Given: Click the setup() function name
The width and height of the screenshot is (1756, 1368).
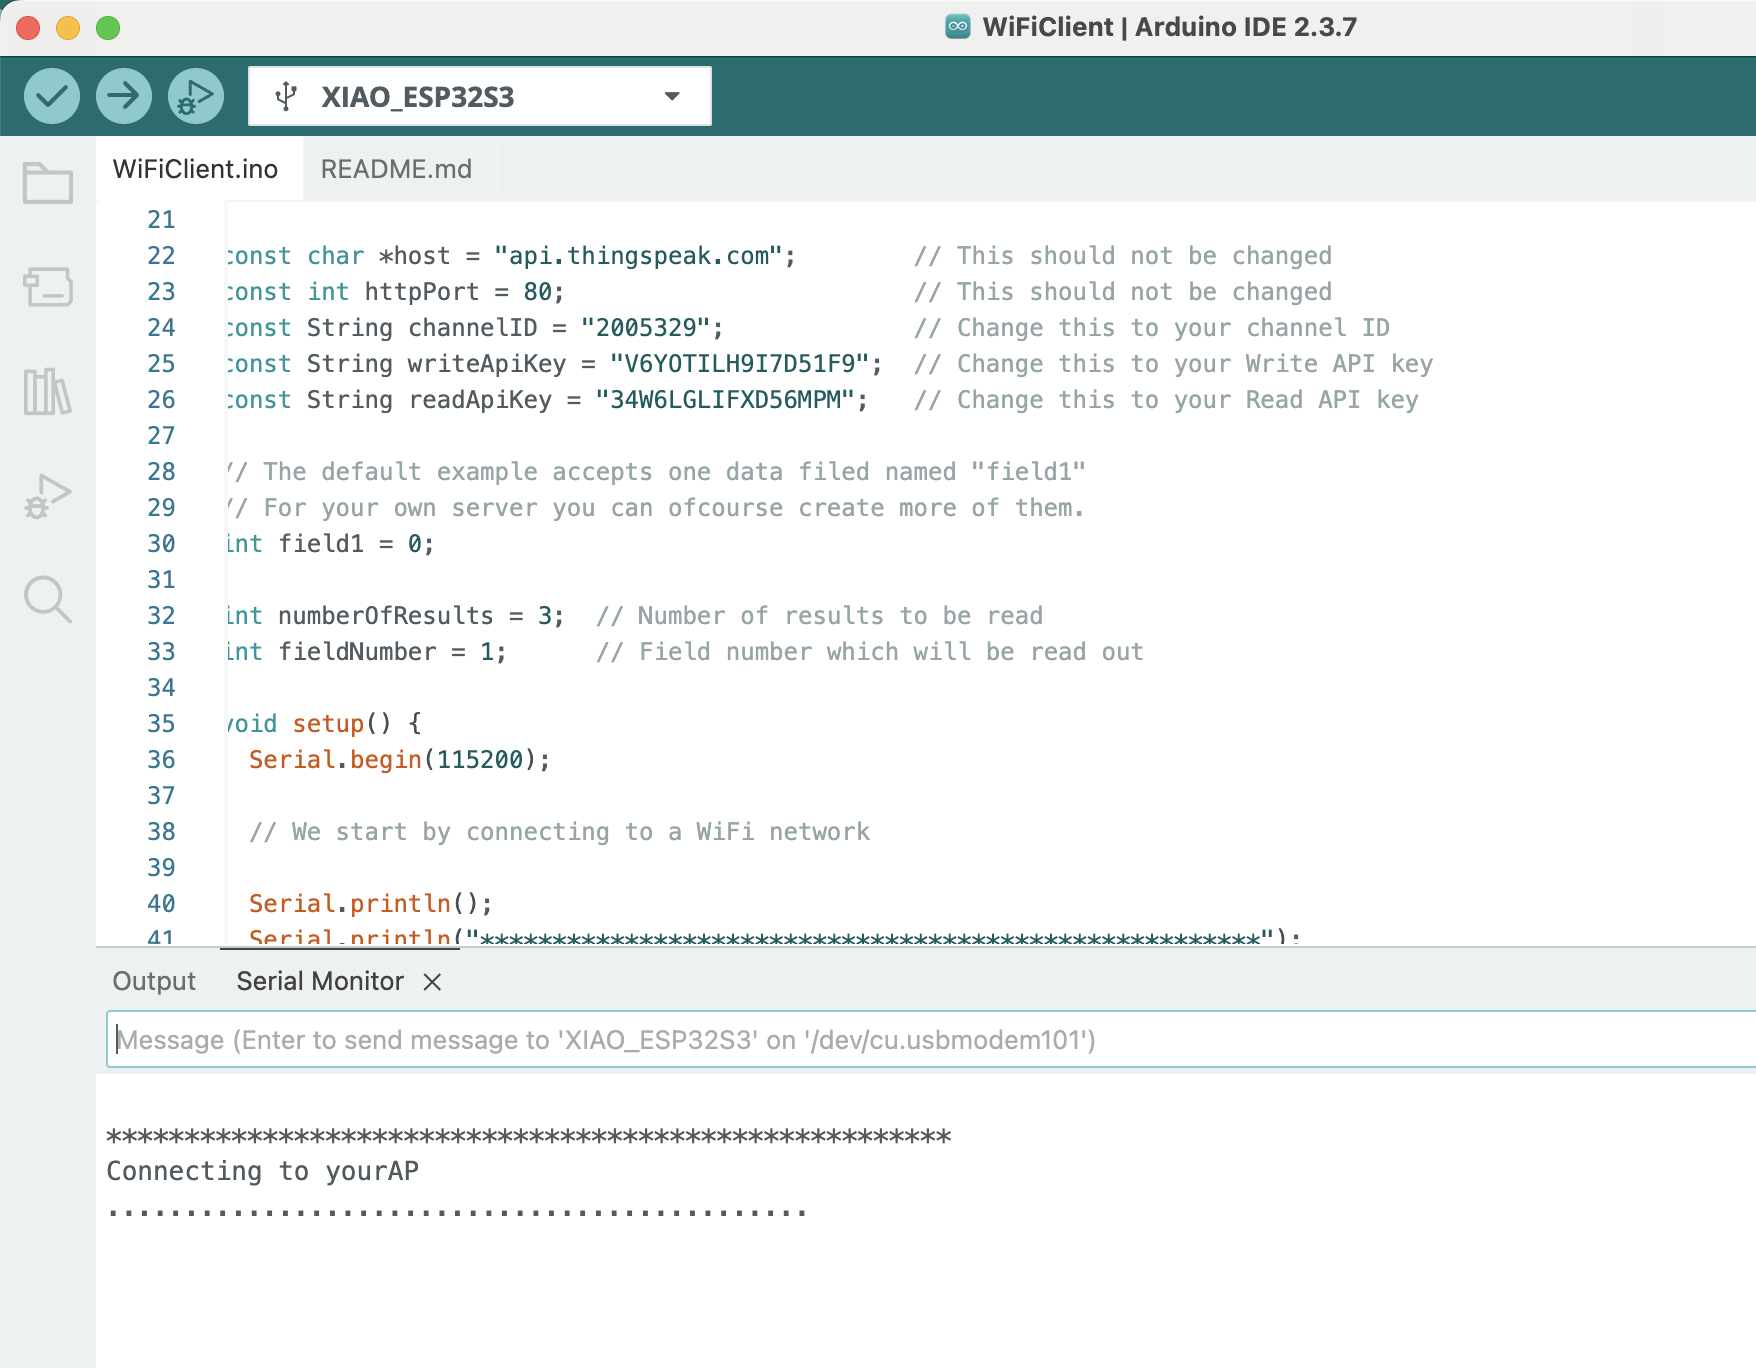Looking at the screenshot, I should (x=328, y=724).
